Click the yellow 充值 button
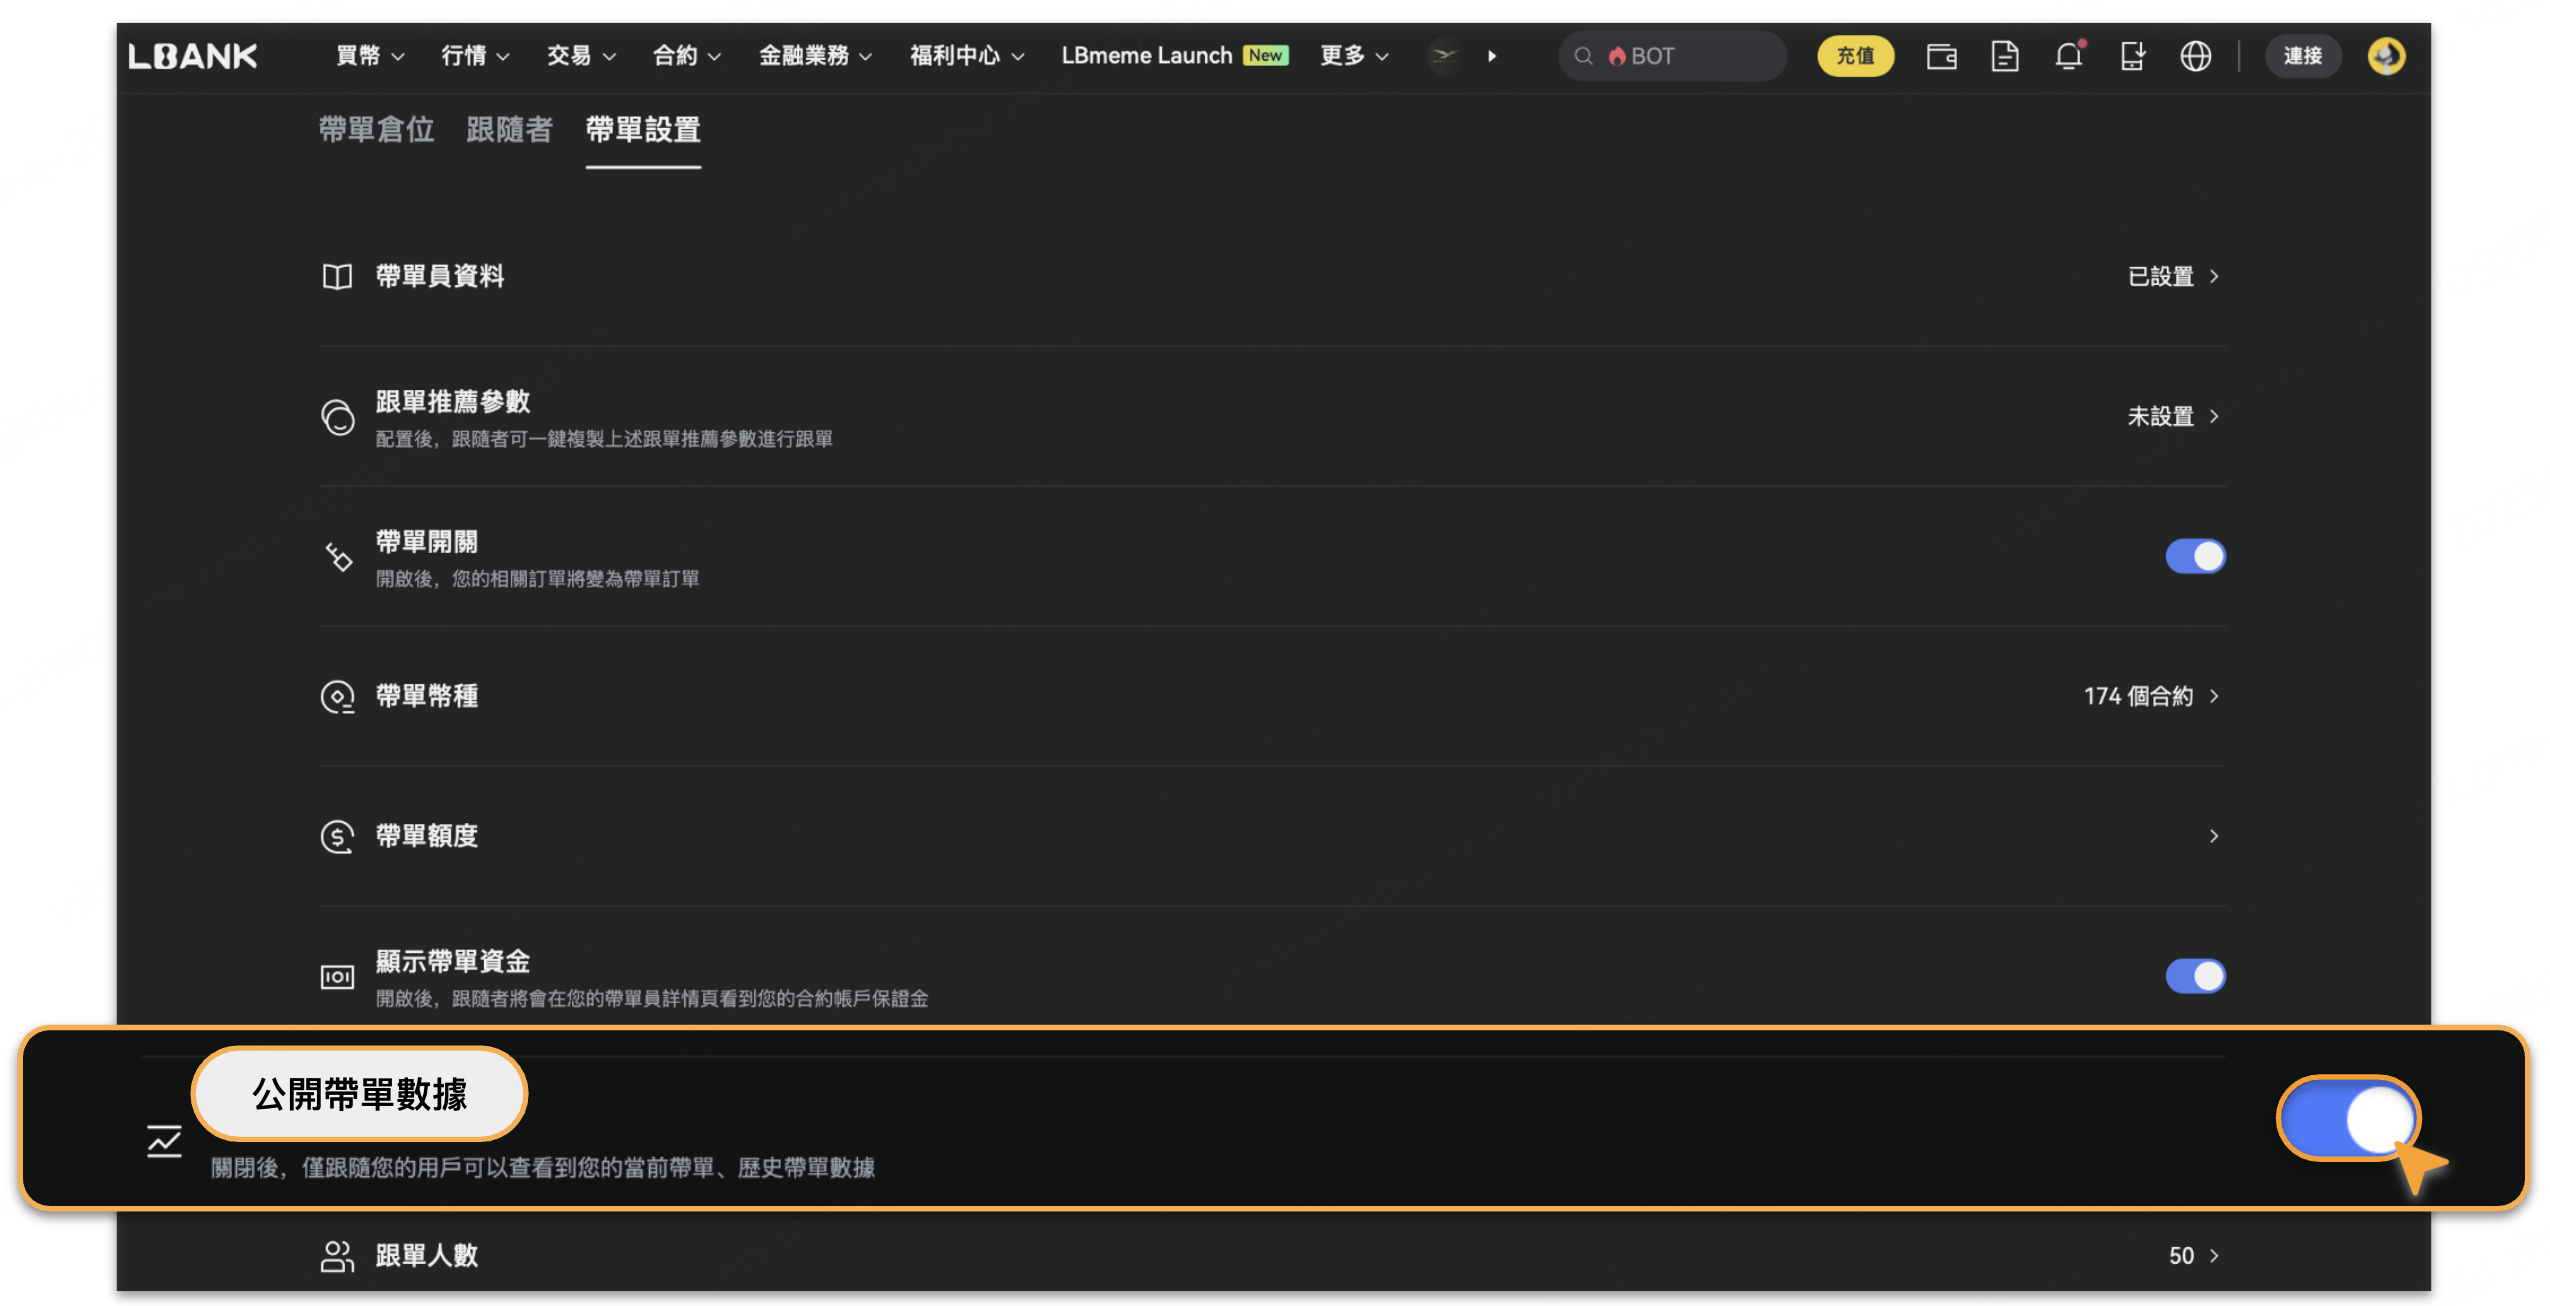This screenshot has width=2550, height=1306. [1854, 56]
